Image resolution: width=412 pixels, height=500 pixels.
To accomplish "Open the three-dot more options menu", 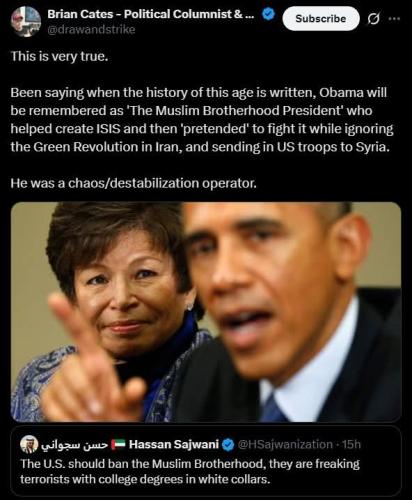I will pos(394,18).
